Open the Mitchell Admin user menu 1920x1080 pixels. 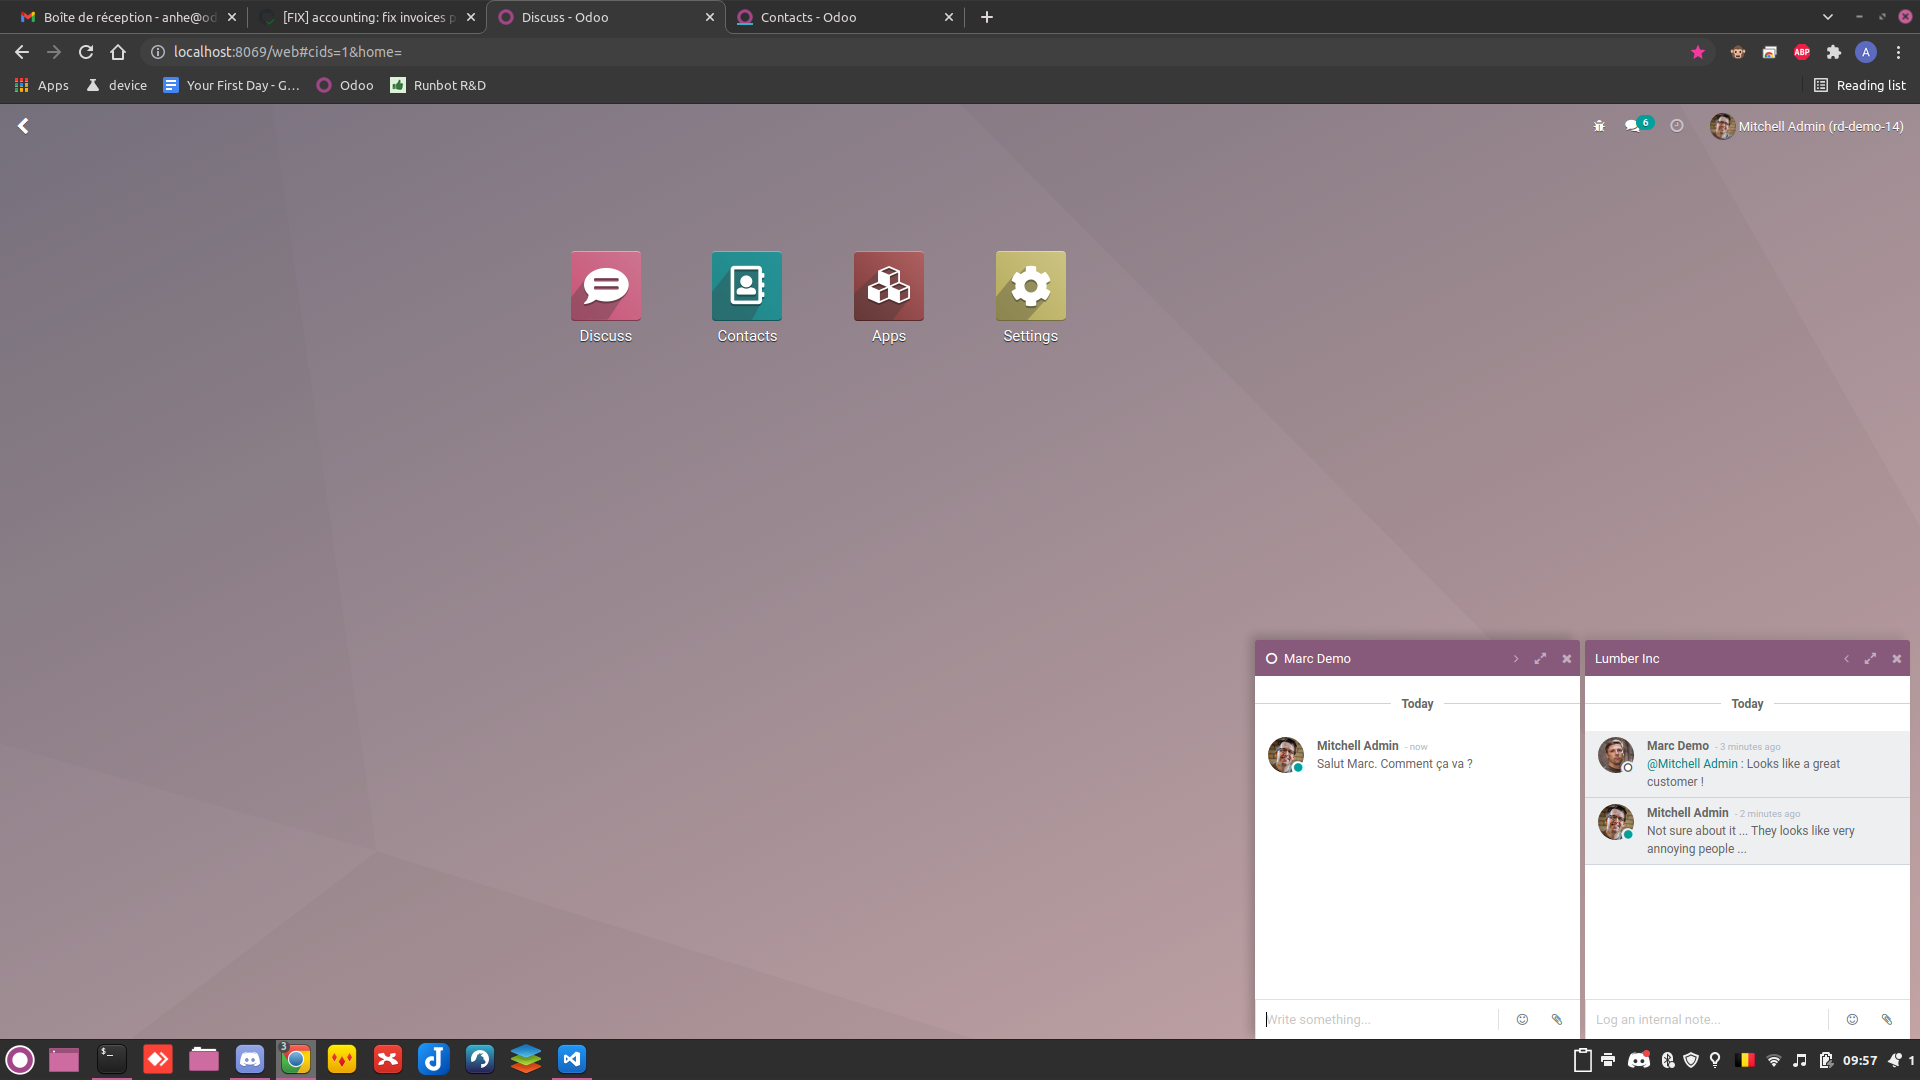(1807, 126)
